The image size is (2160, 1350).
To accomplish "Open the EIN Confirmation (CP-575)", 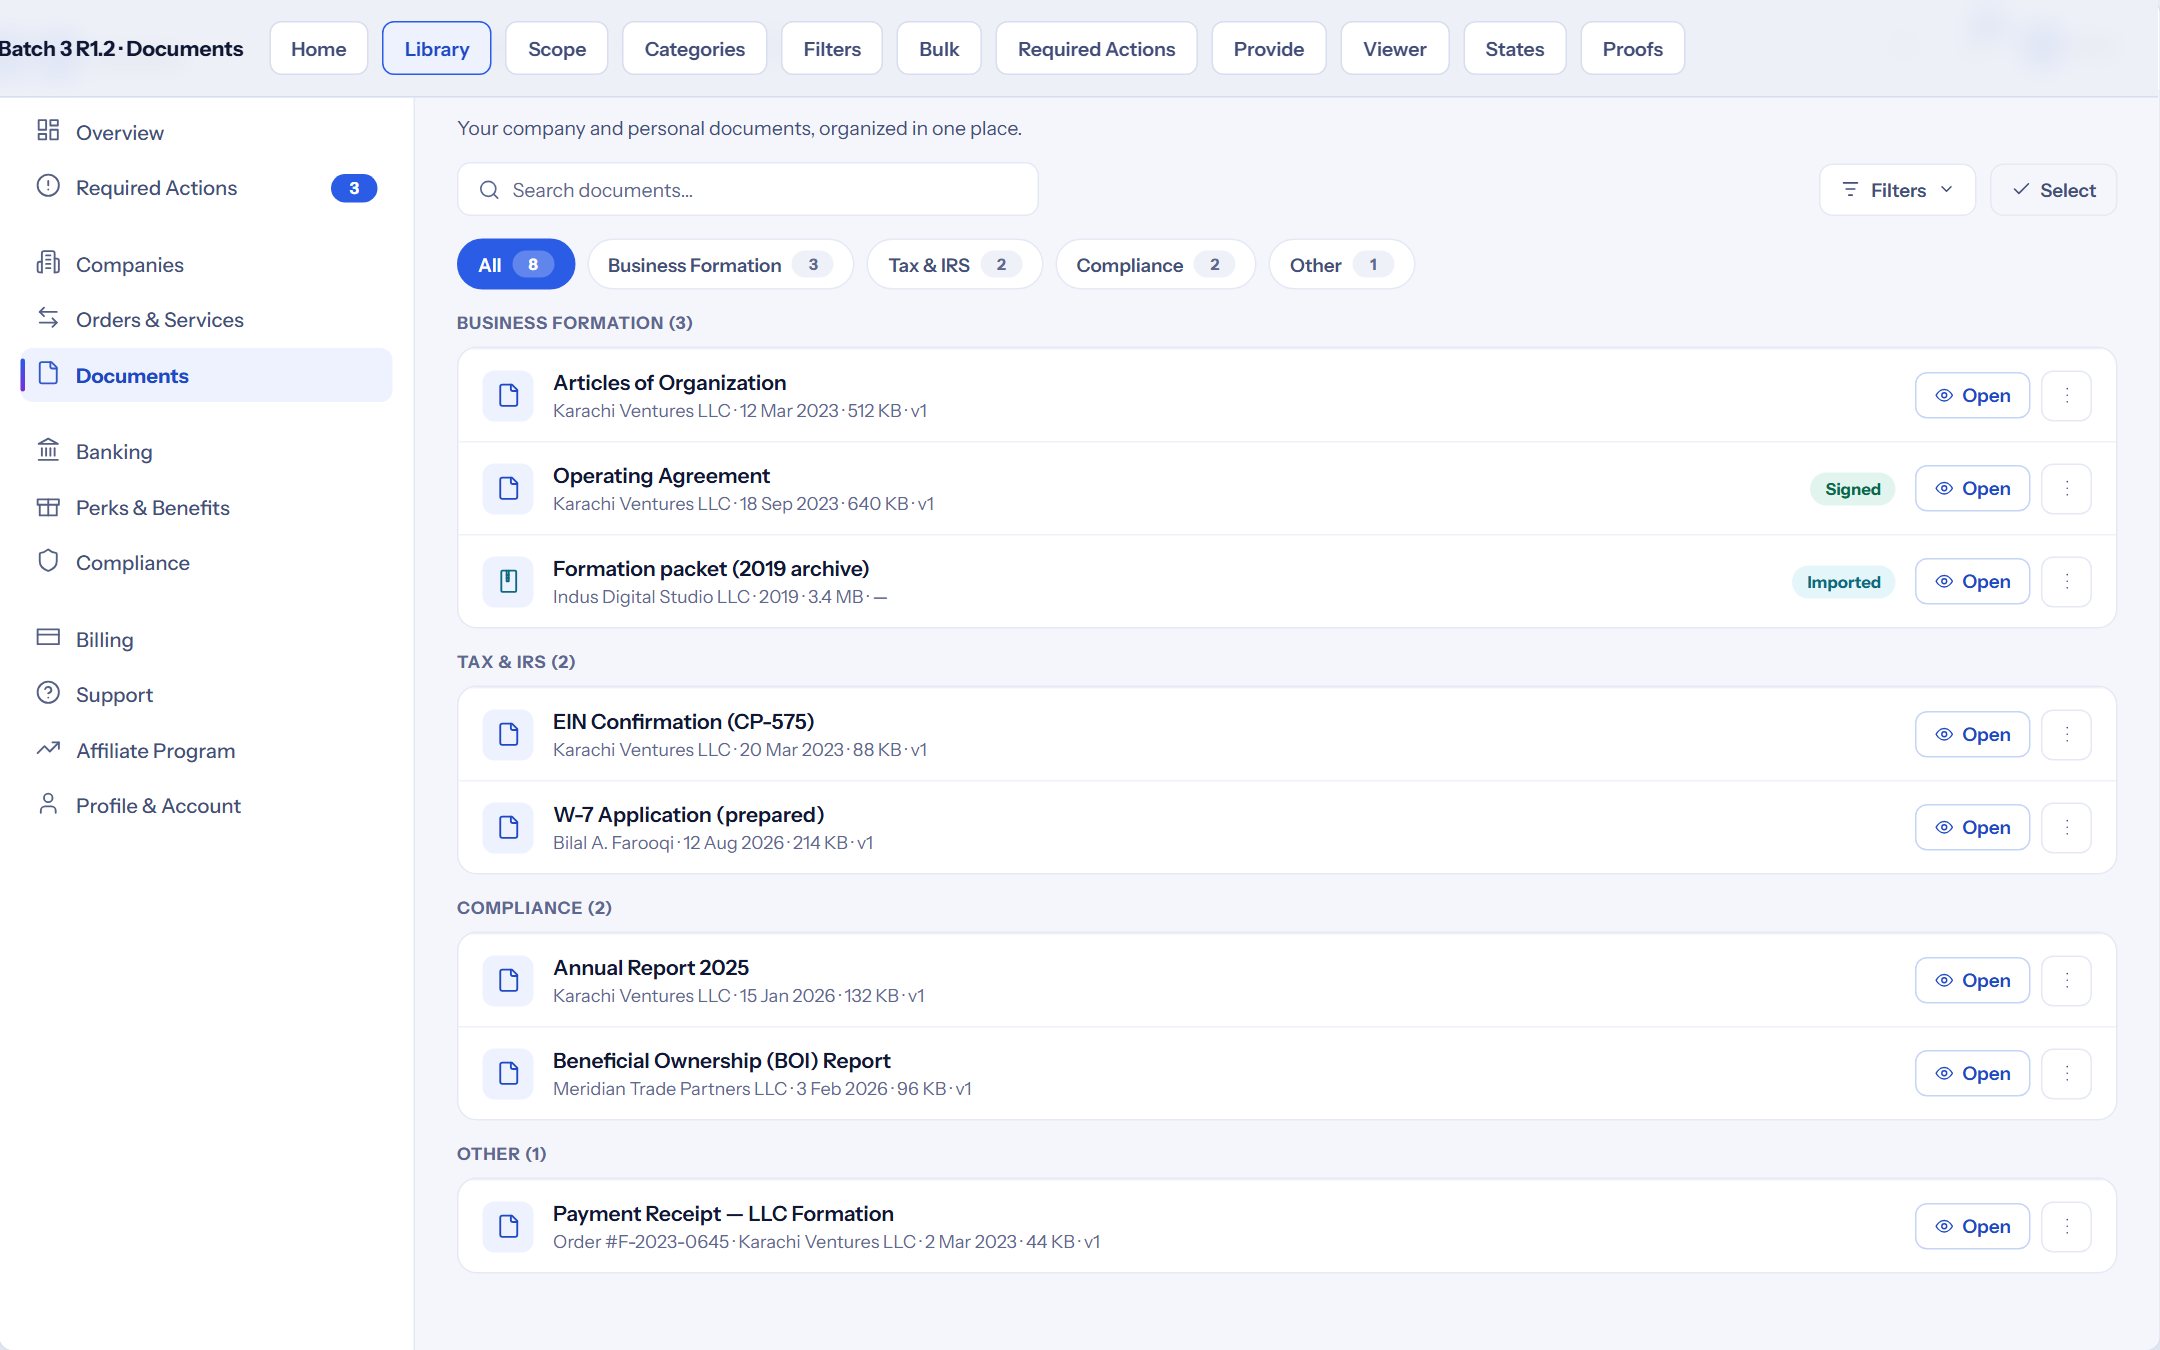I will click(x=1972, y=735).
